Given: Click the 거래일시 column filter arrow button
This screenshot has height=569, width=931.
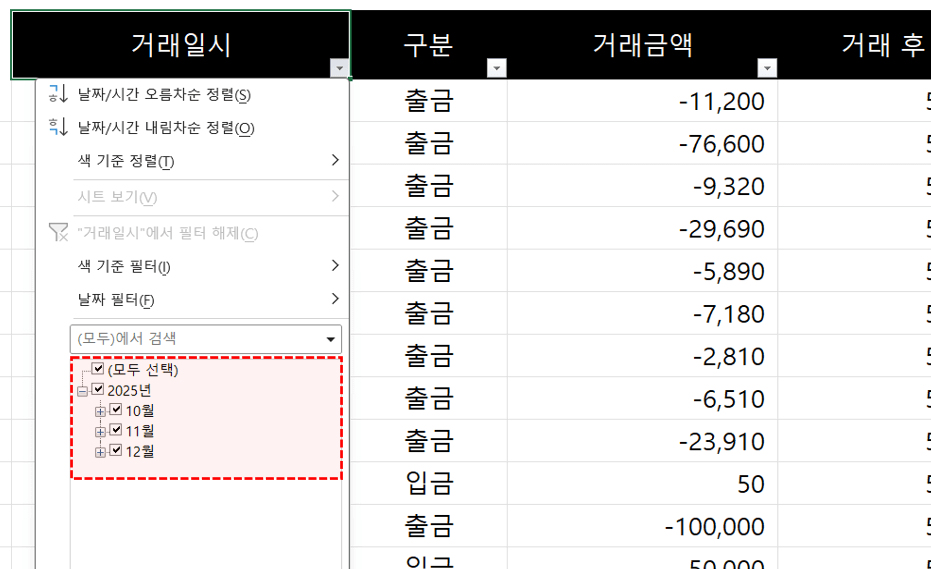Looking at the screenshot, I should pos(340,68).
